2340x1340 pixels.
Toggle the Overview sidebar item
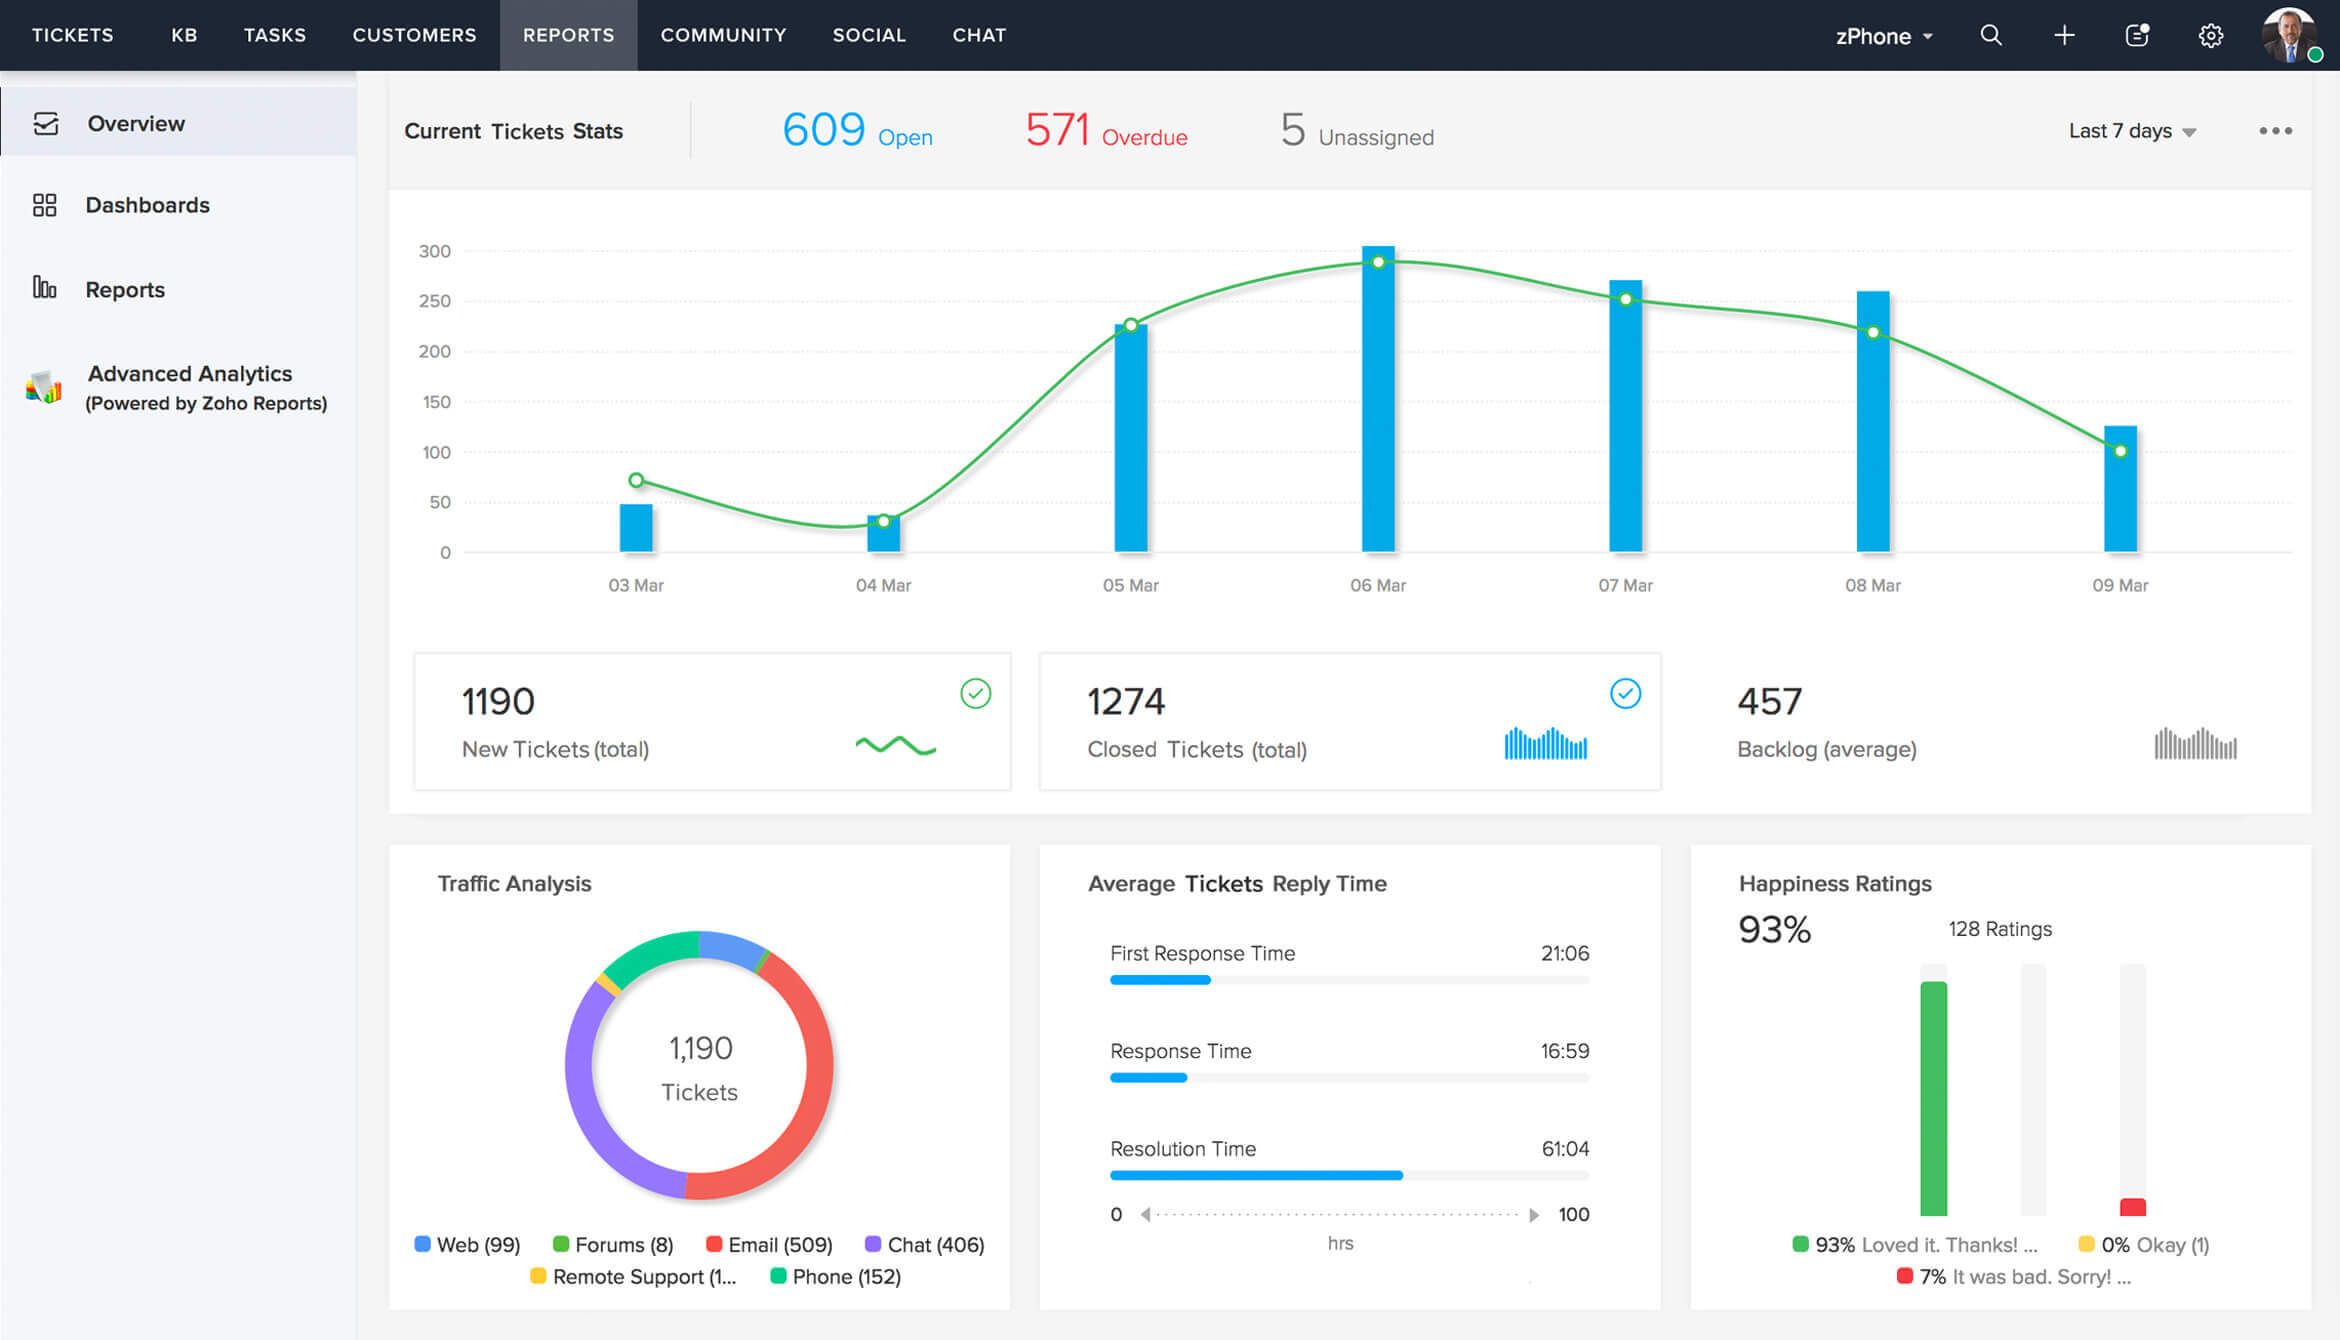click(137, 122)
